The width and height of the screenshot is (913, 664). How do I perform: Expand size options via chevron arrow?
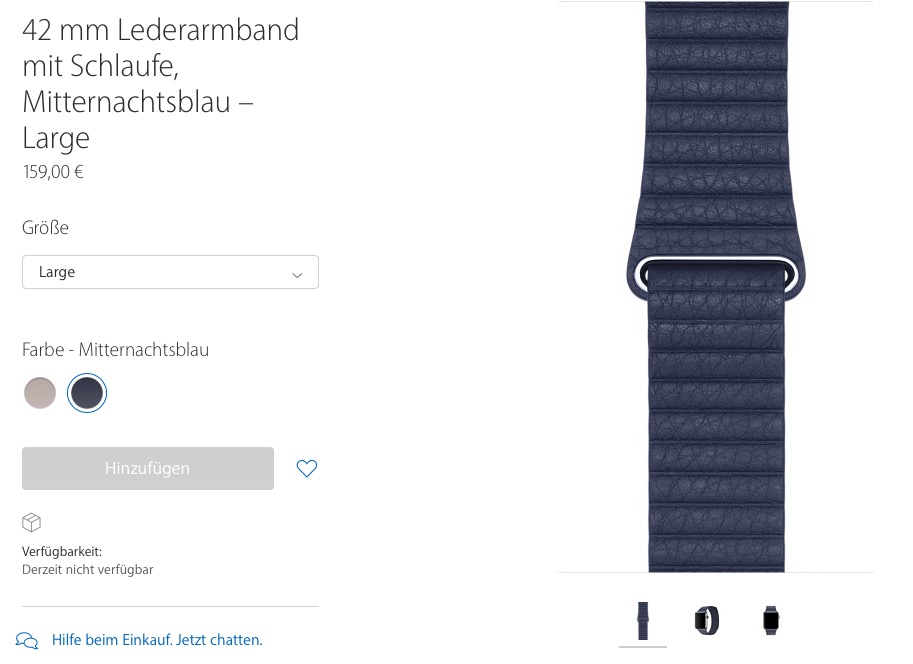click(x=297, y=274)
